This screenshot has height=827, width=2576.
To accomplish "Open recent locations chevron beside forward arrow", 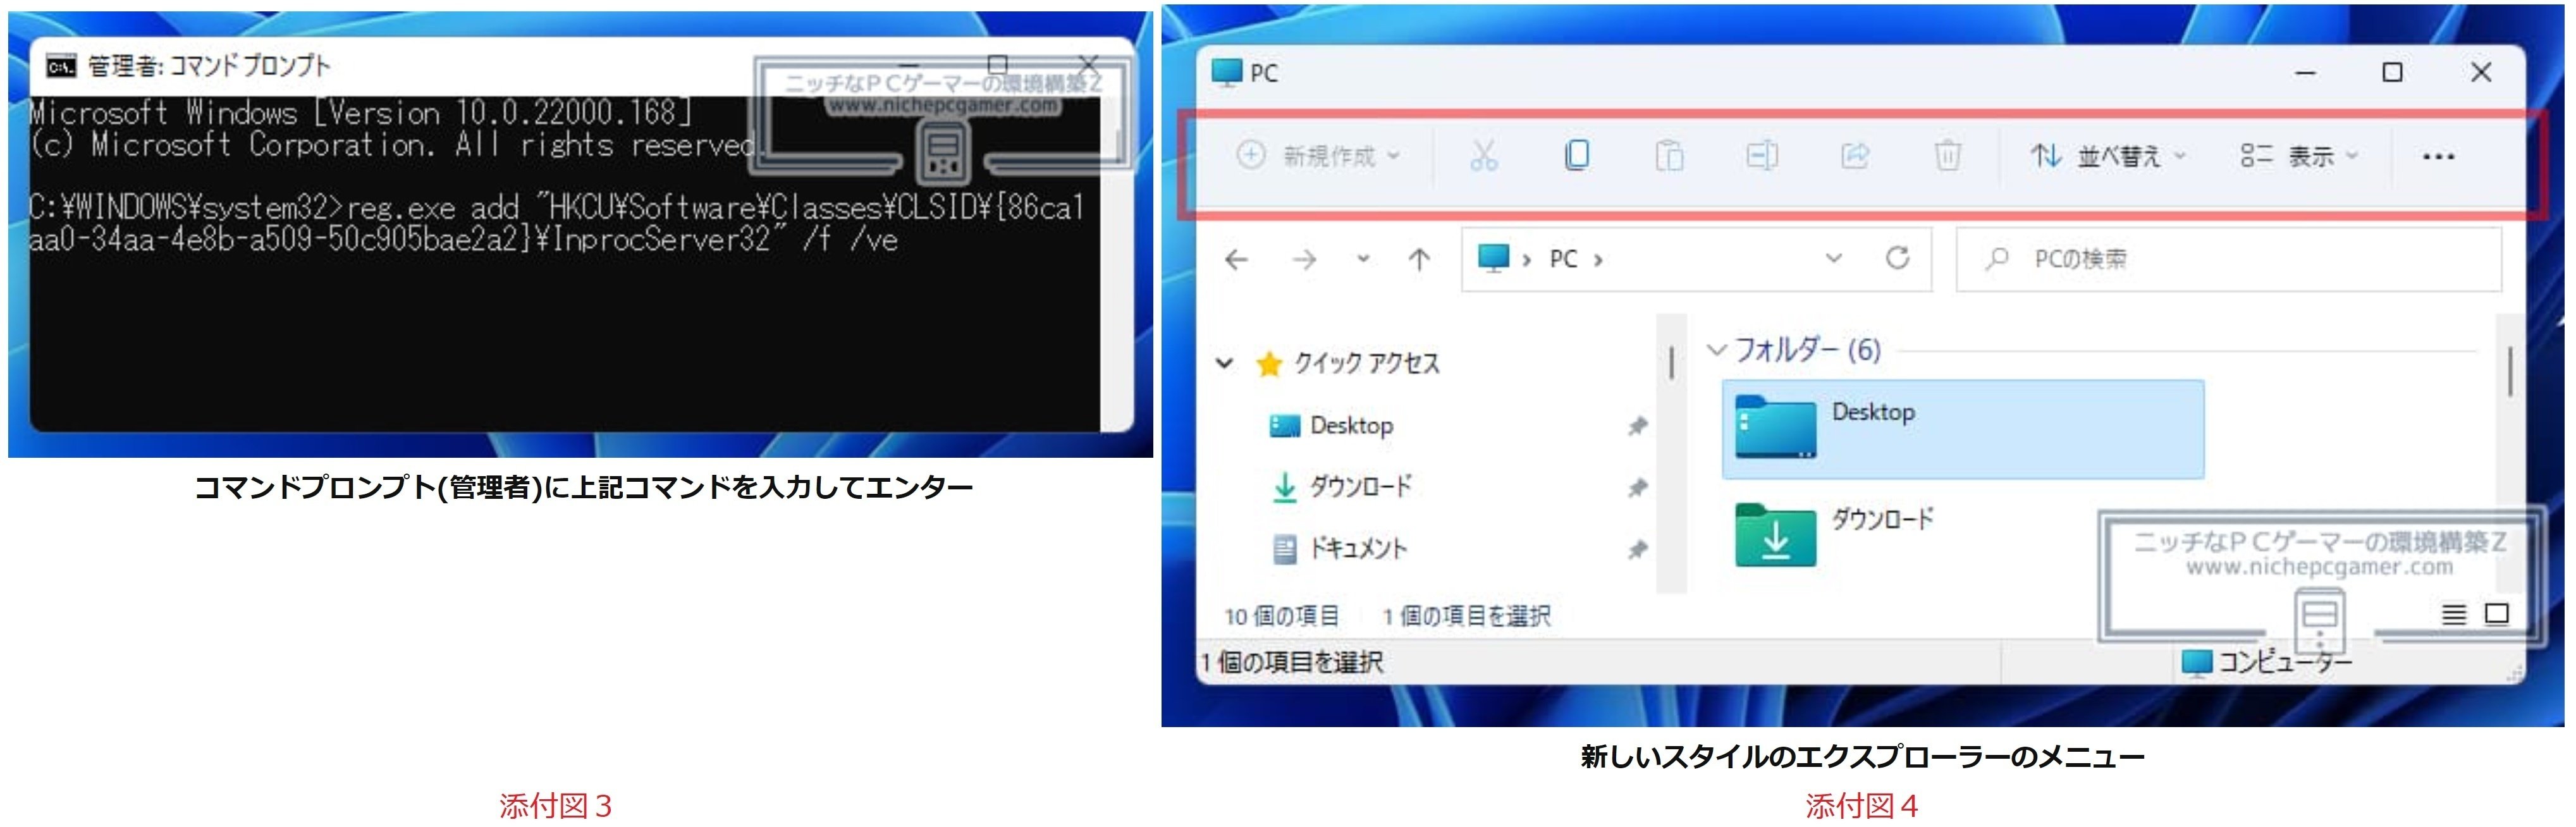I will pos(1362,259).
